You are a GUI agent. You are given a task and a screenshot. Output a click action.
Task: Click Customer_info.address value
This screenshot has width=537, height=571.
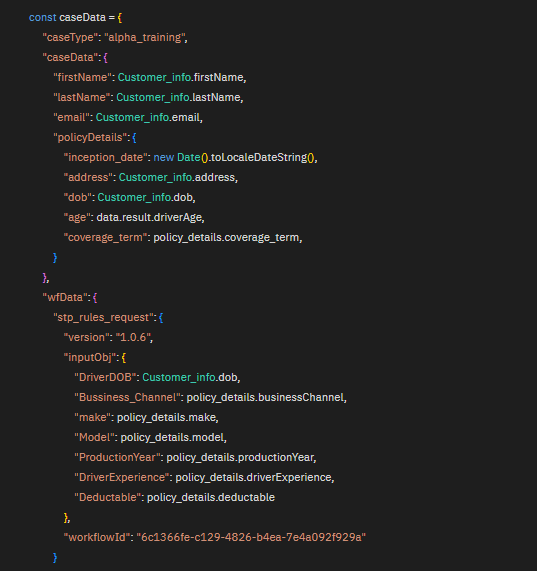click(x=177, y=178)
